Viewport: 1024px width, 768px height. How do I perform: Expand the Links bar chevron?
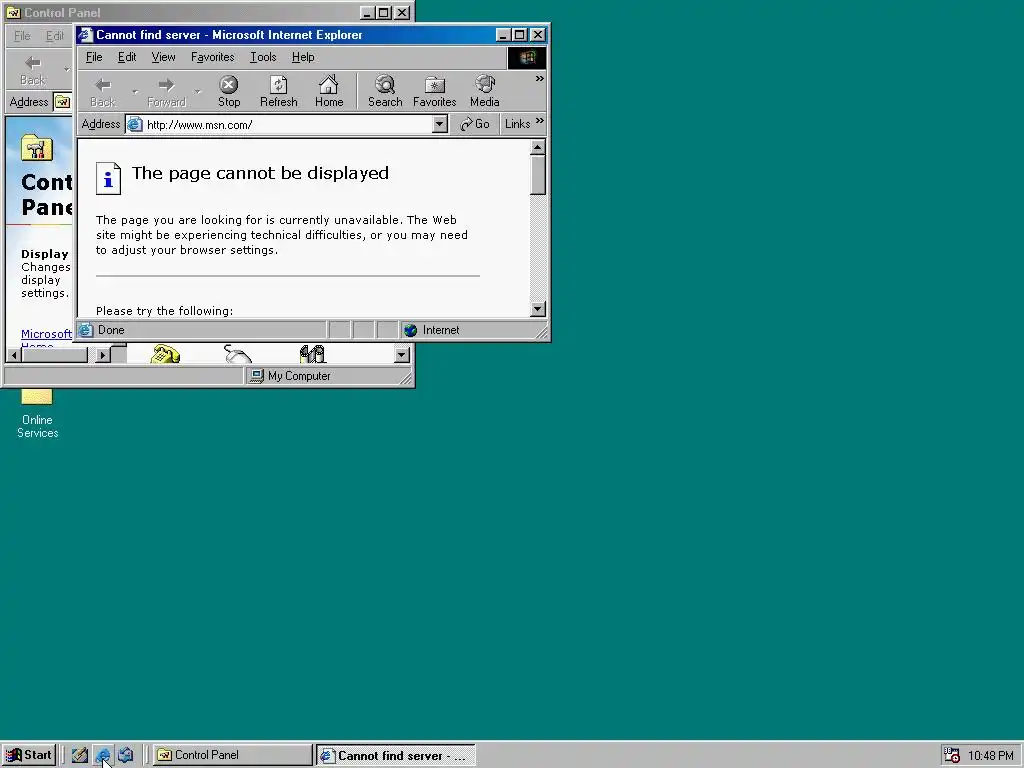click(x=539, y=121)
